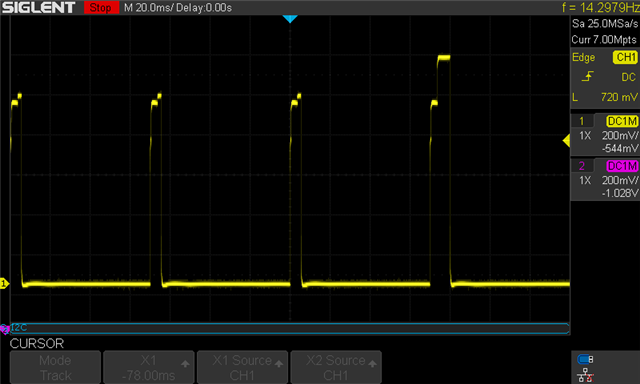Click channel 2 offset -1.028V value
This screenshot has width=640, height=384.
pyautogui.click(x=620, y=193)
